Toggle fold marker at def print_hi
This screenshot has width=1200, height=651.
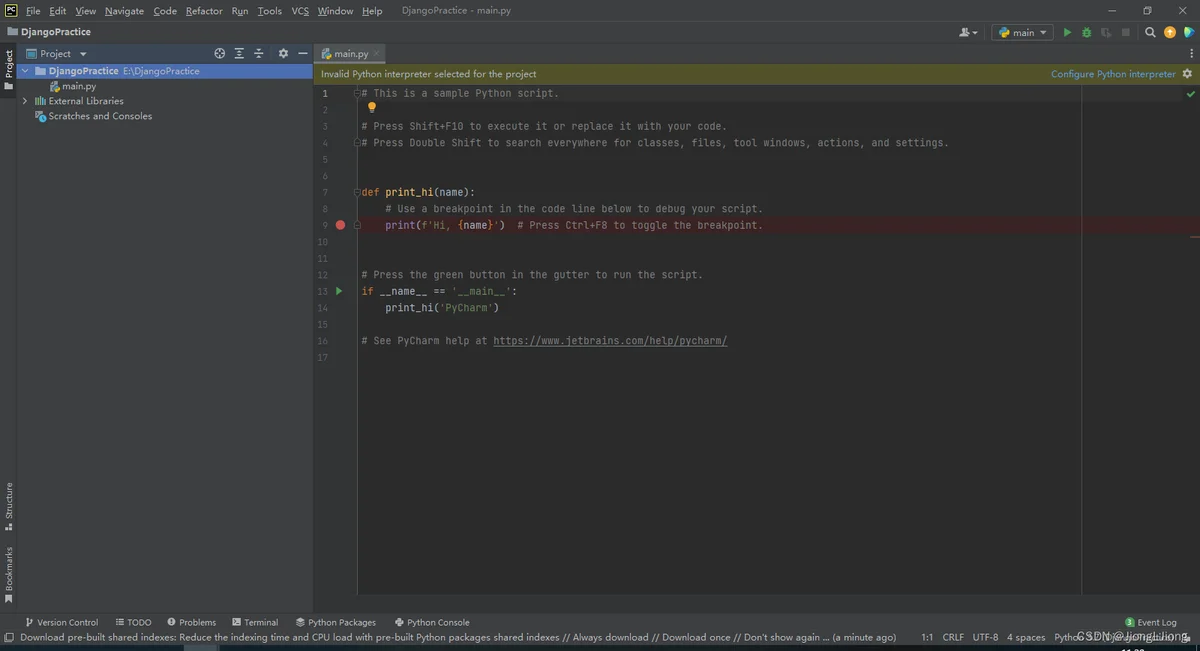pyautogui.click(x=357, y=192)
